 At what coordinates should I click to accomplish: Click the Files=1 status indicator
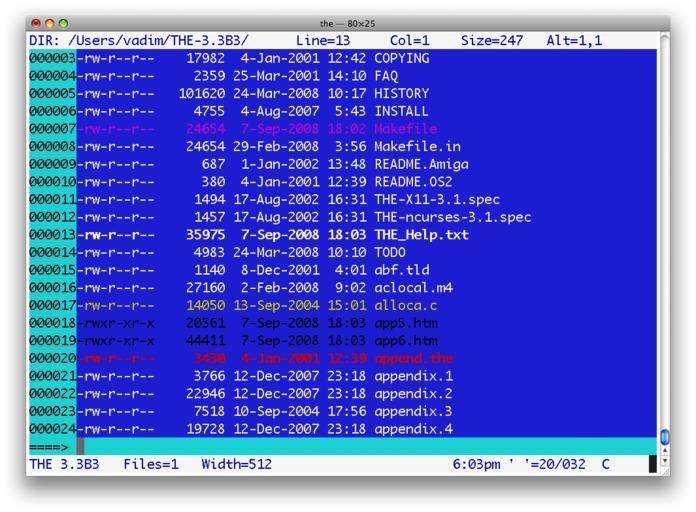(151, 465)
